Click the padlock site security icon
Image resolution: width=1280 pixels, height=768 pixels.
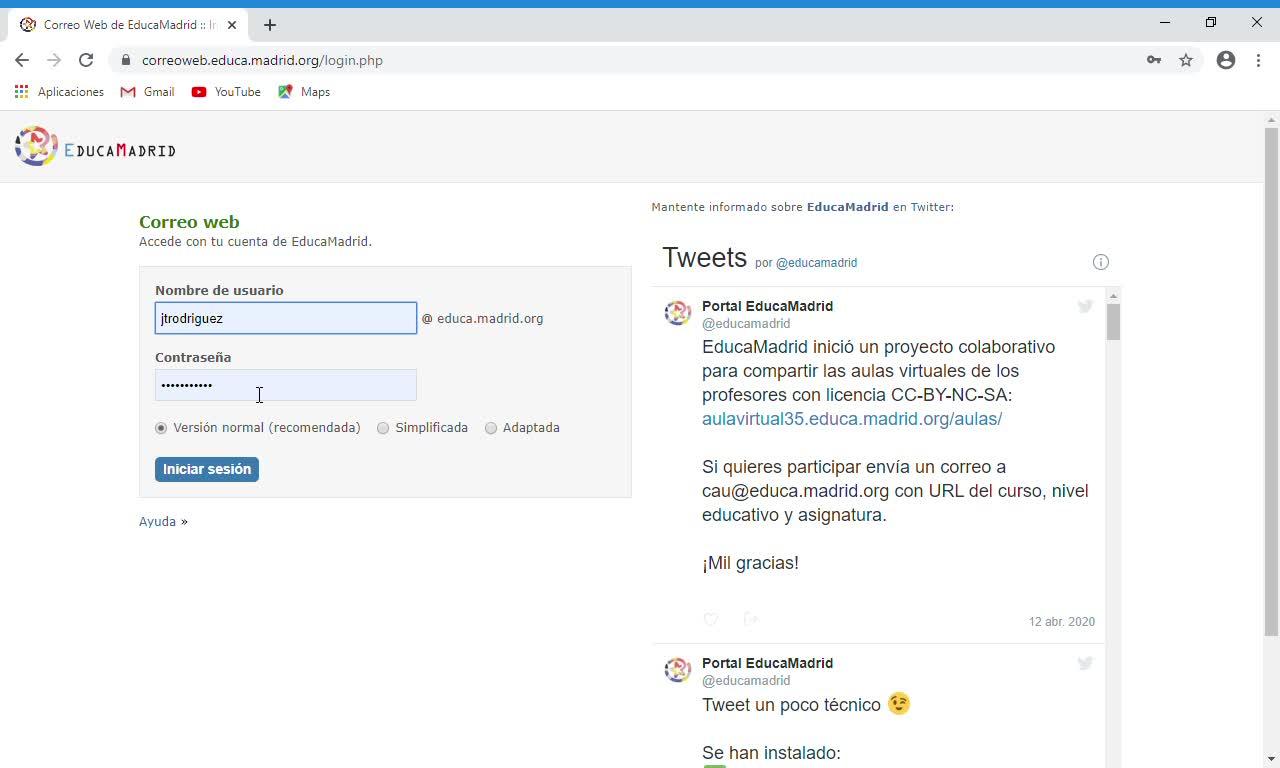(x=125, y=60)
